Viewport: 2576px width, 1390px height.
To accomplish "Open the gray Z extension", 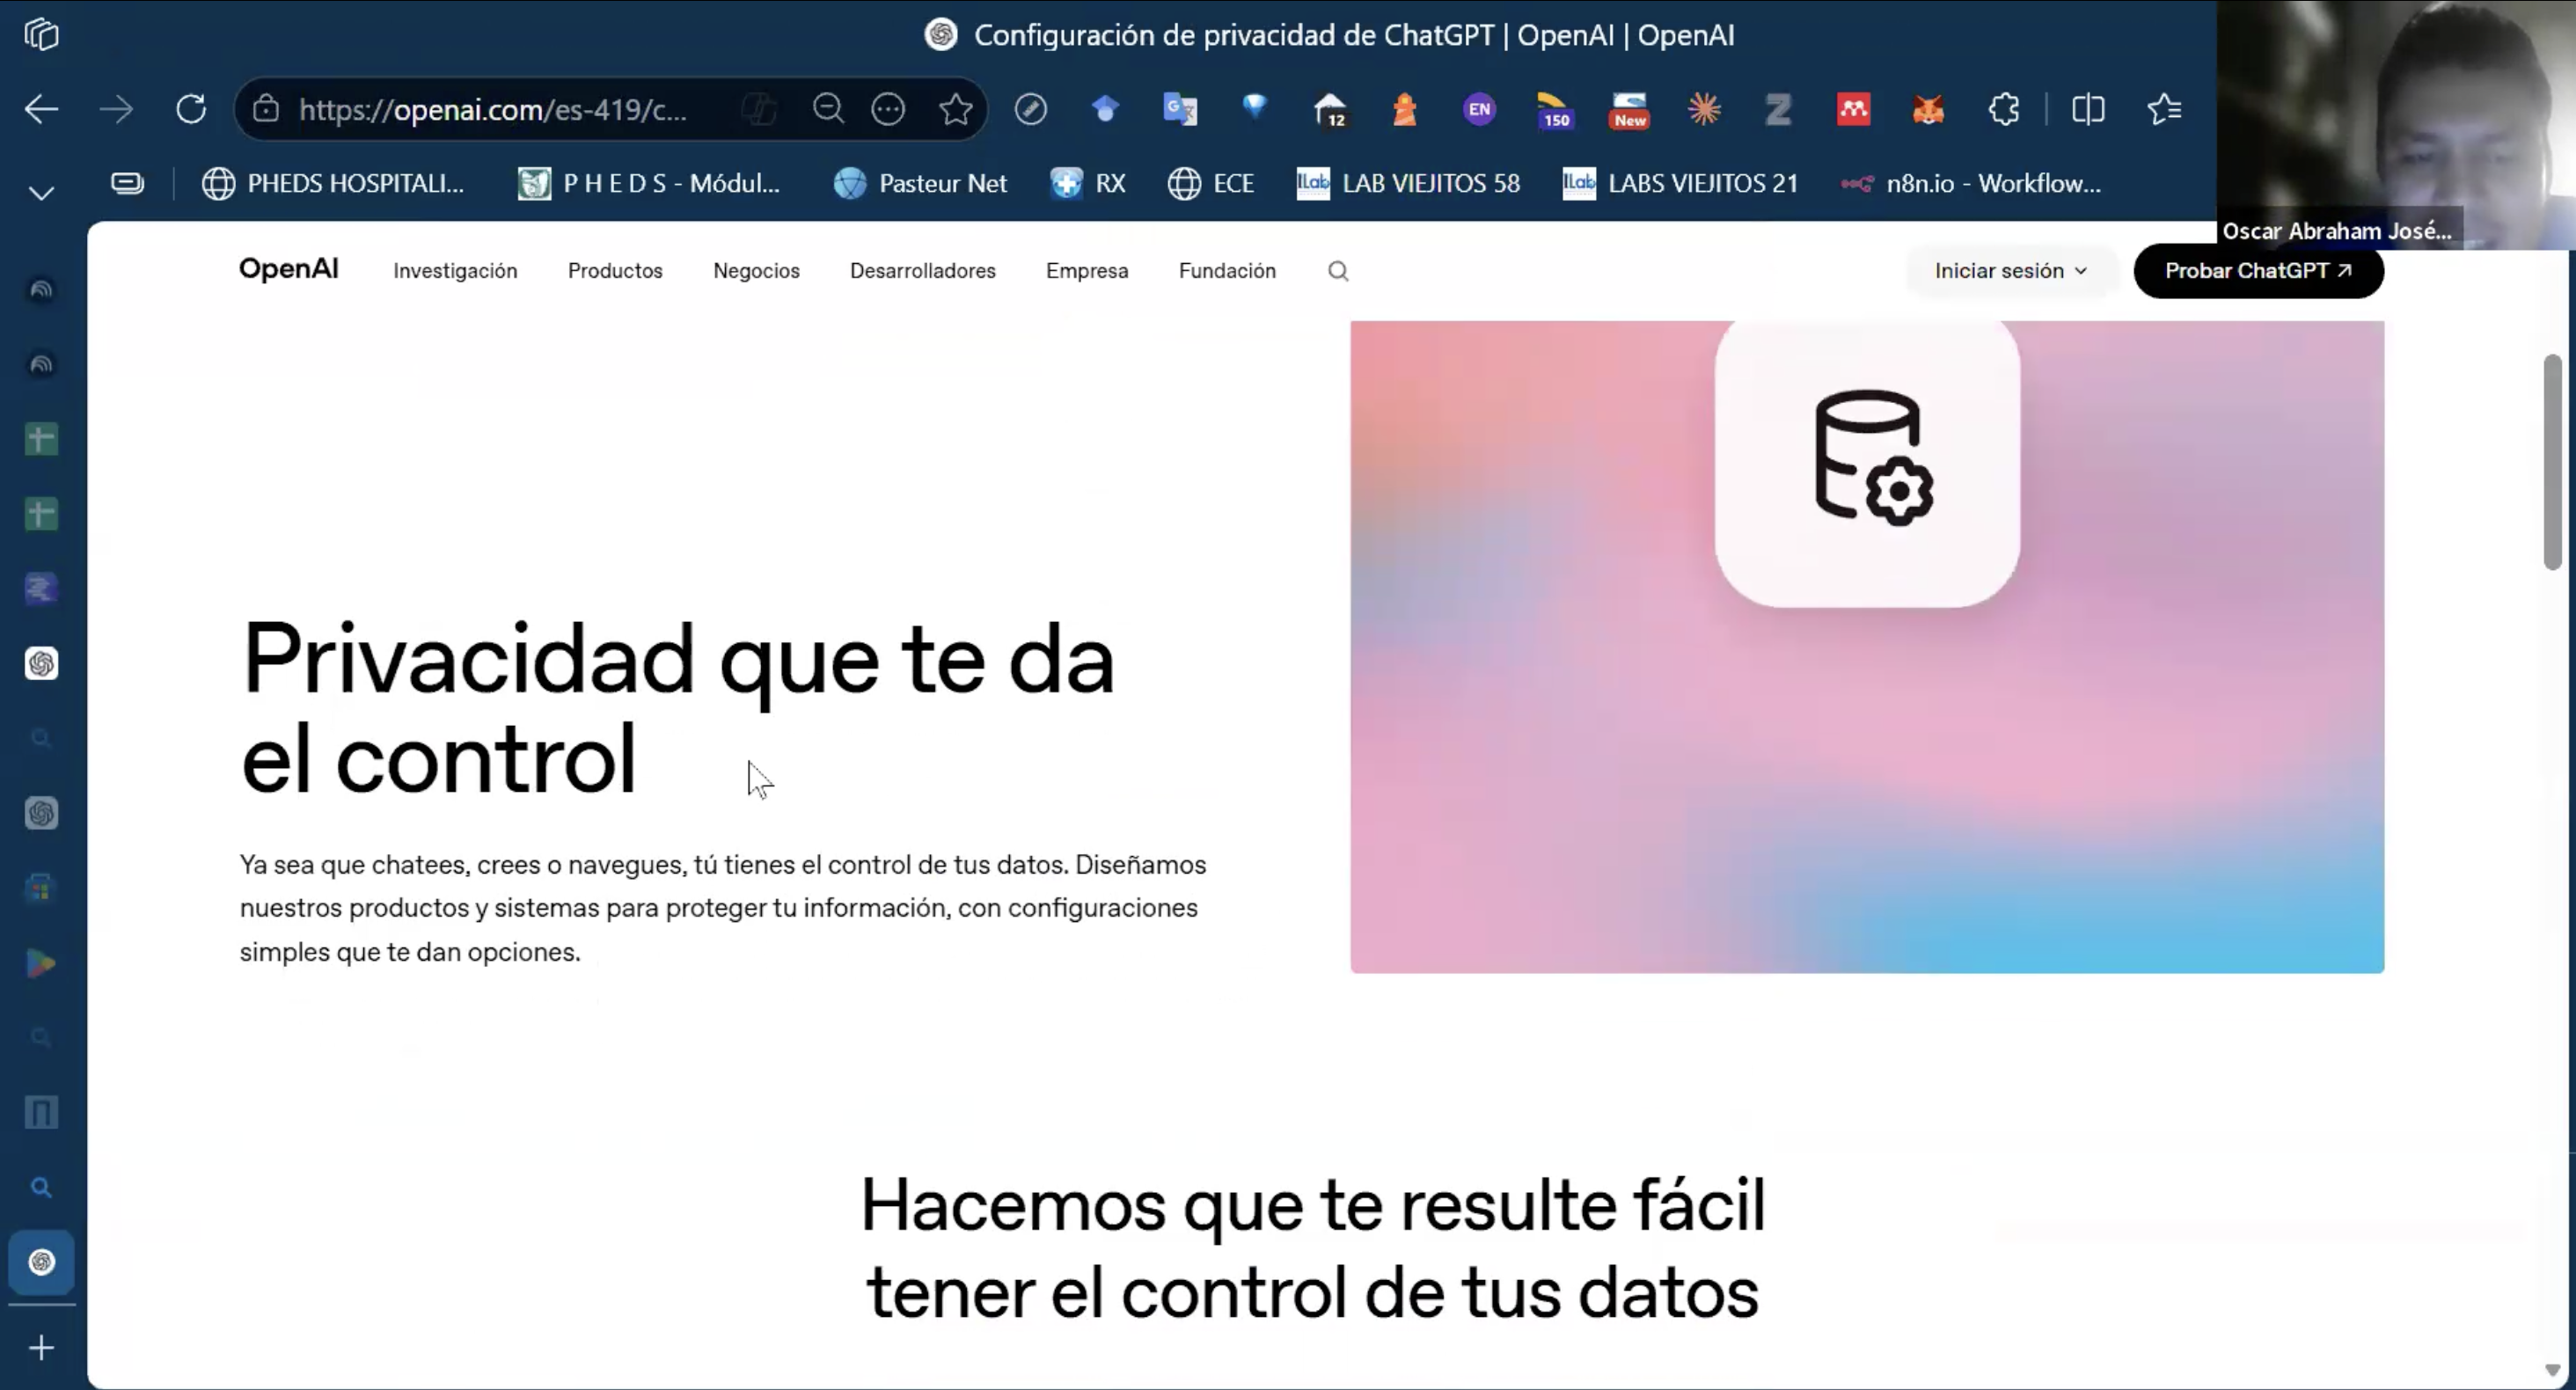I will (x=1779, y=109).
